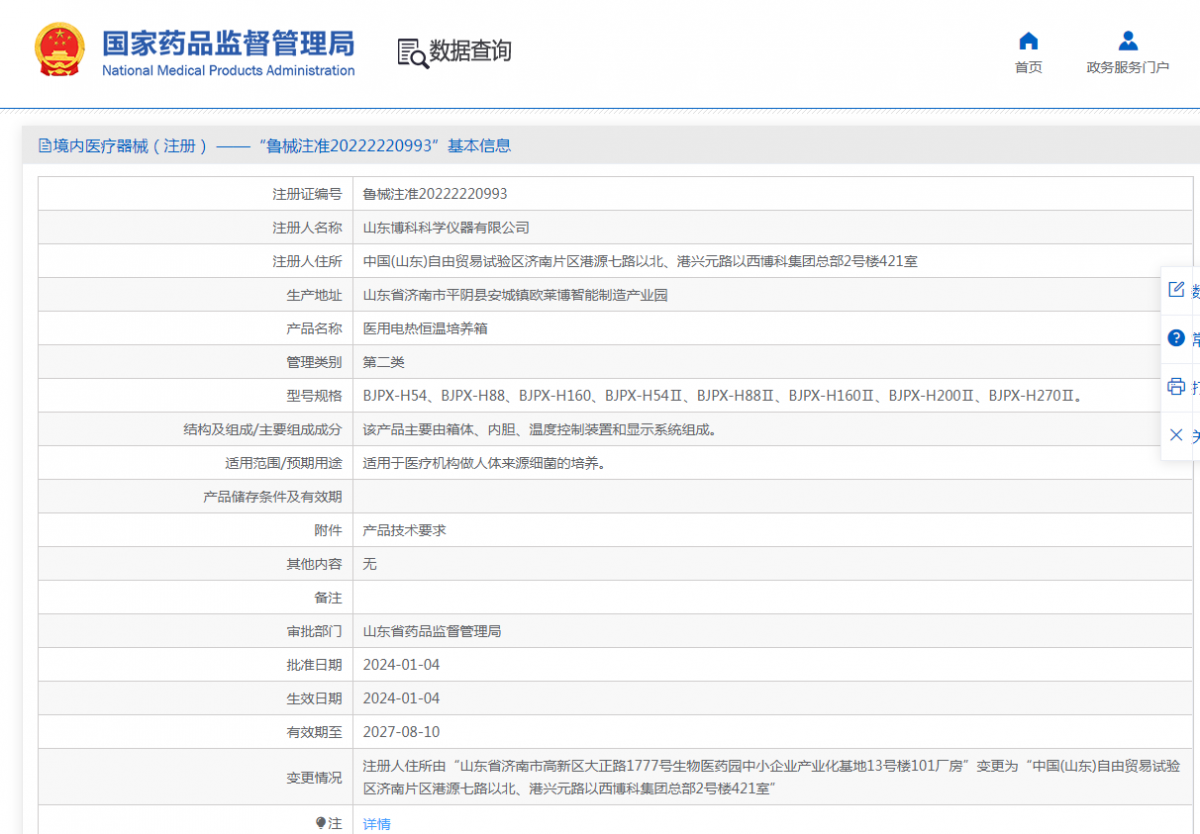Click the 注册证编号 label
This screenshot has height=834, width=1200.
307,194
